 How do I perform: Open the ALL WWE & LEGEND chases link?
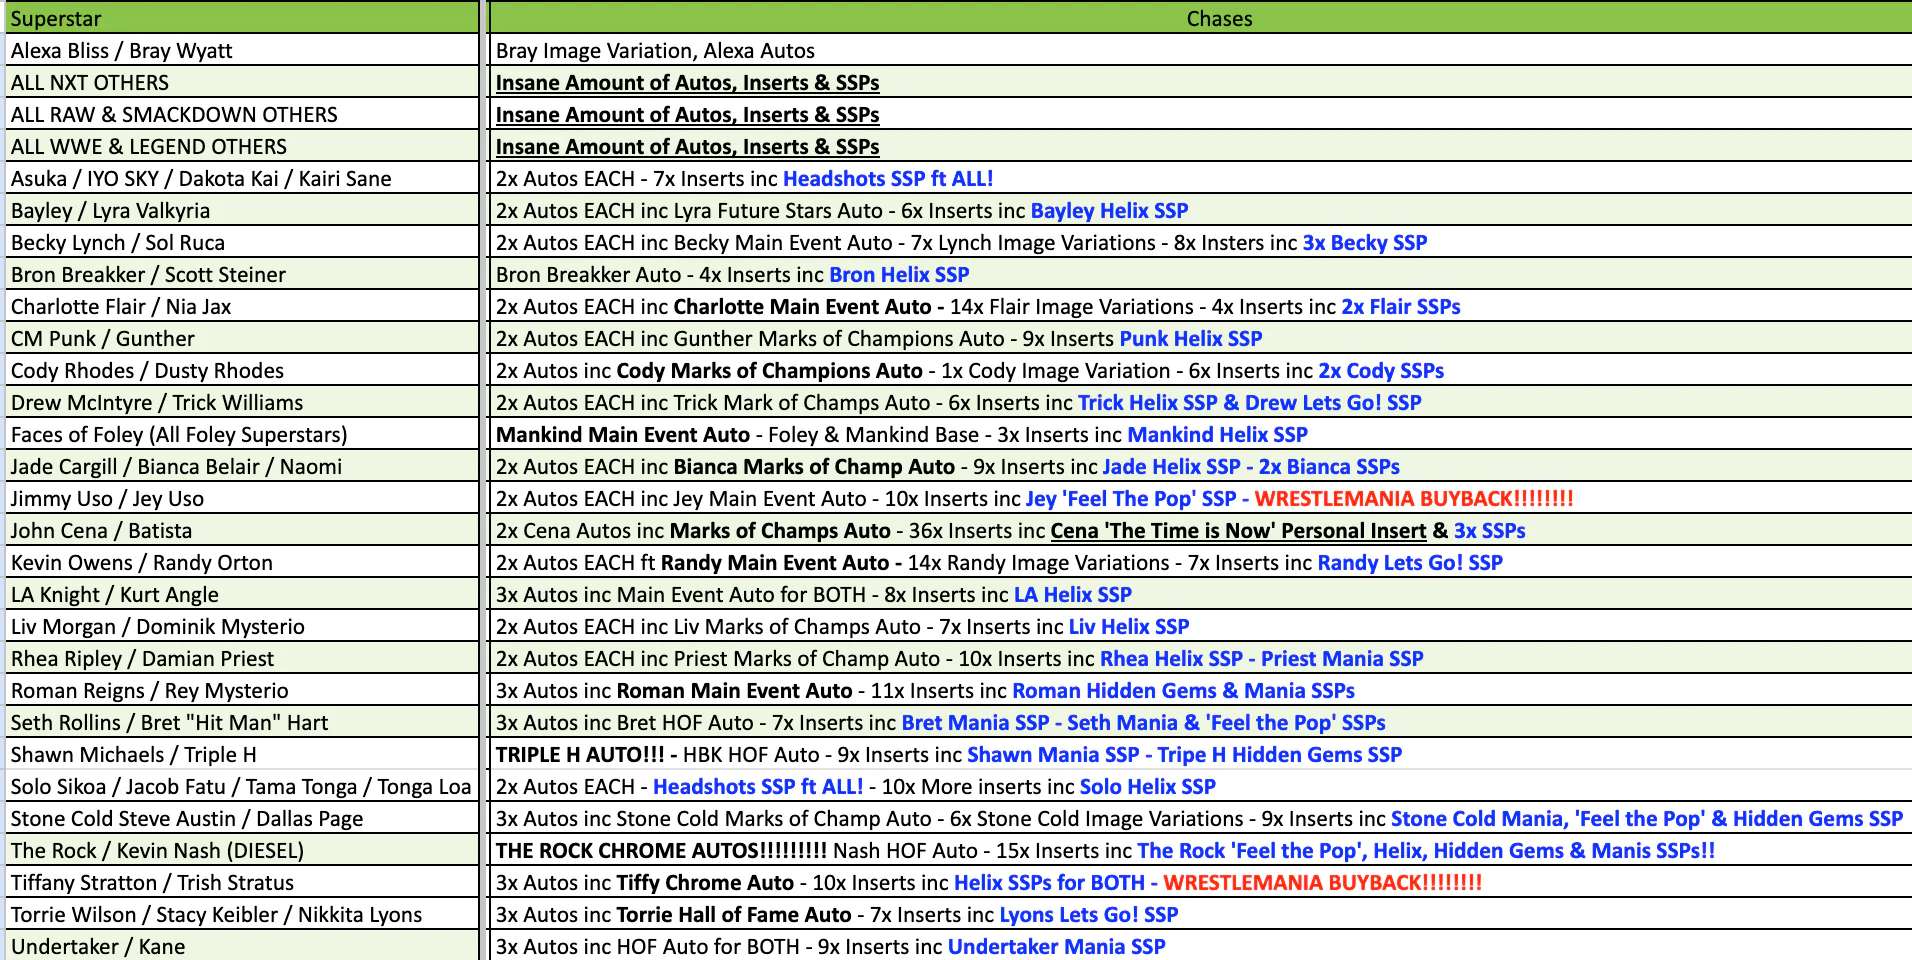687,147
